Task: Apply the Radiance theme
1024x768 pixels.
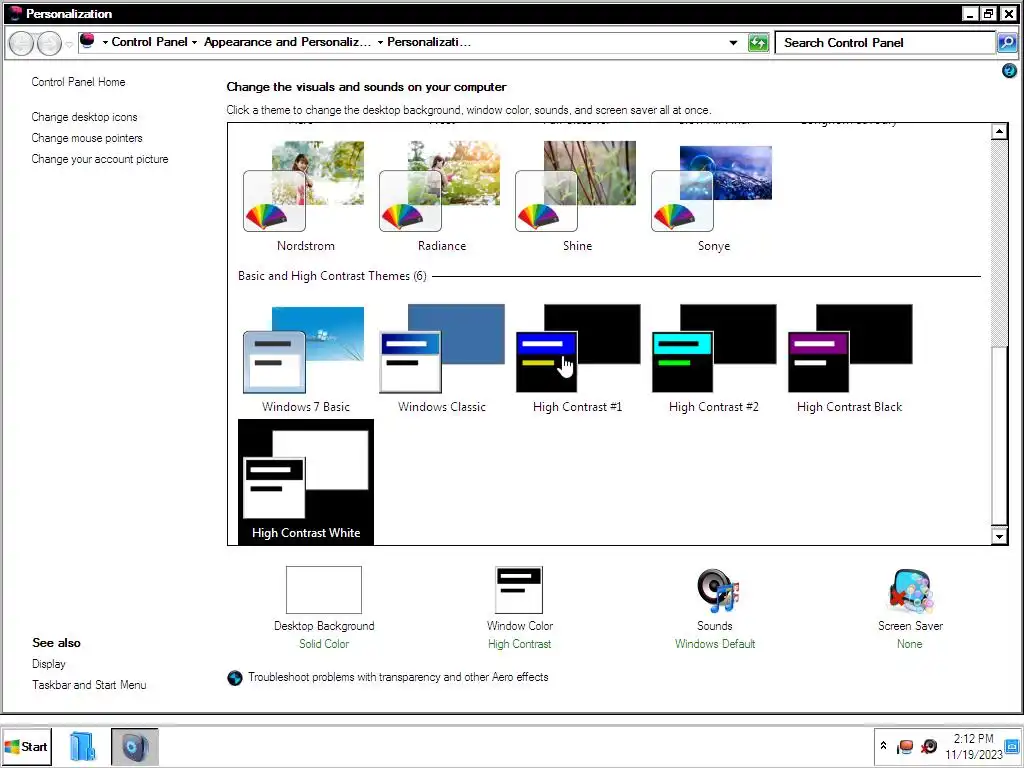Action: click(441, 197)
